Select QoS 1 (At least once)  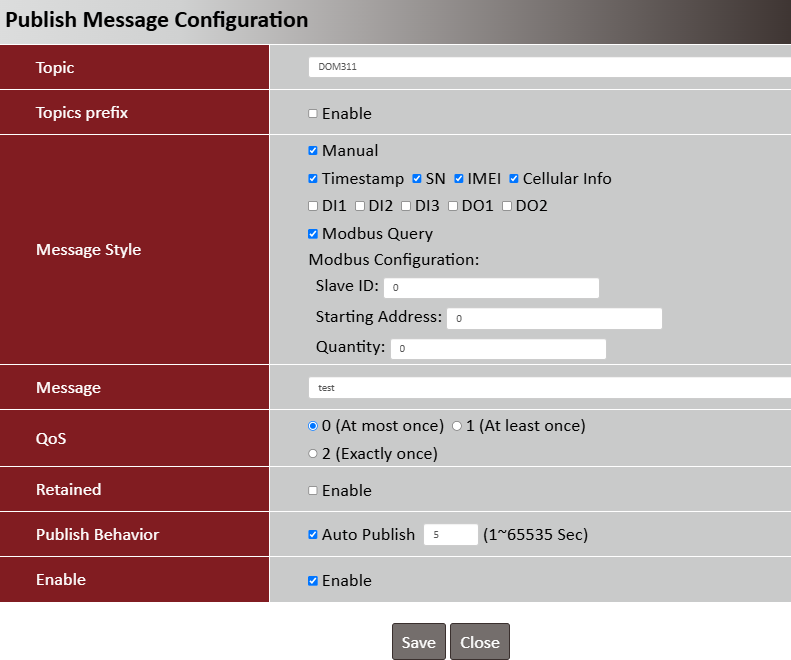457,426
